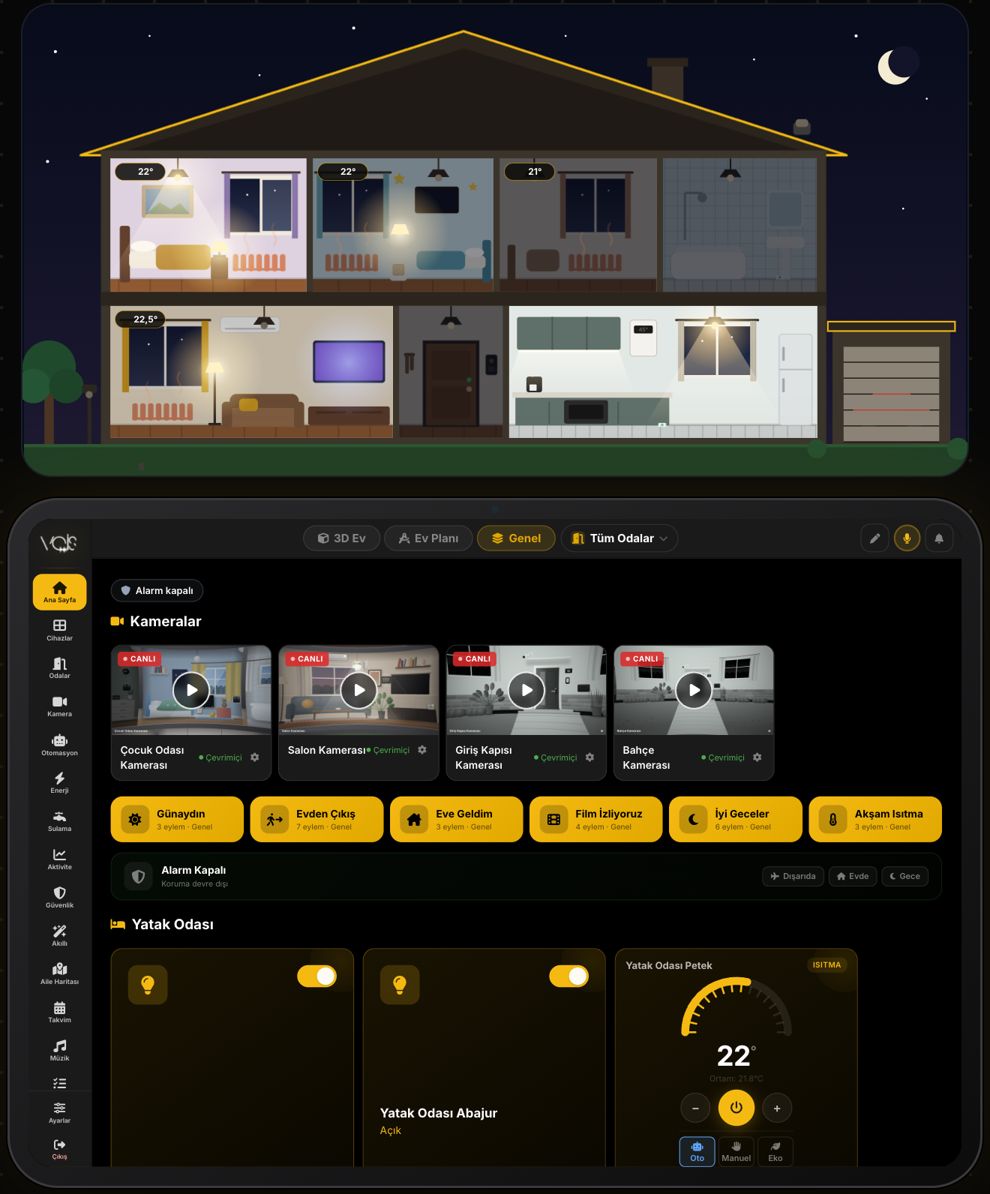Image resolution: width=990 pixels, height=1194 pixels.
Task: Open Aktivite chart in sidebar
Action: tap(59, 859)
